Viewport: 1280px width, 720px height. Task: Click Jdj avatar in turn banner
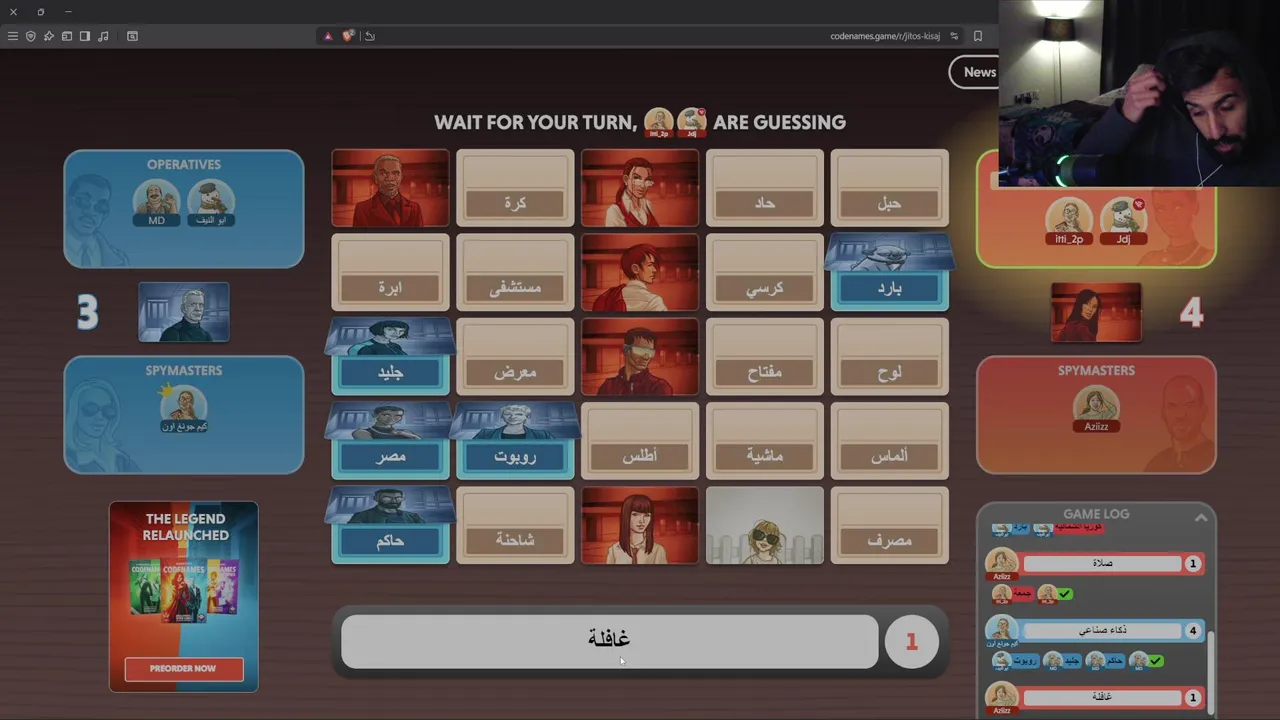[x=692, y=122]
